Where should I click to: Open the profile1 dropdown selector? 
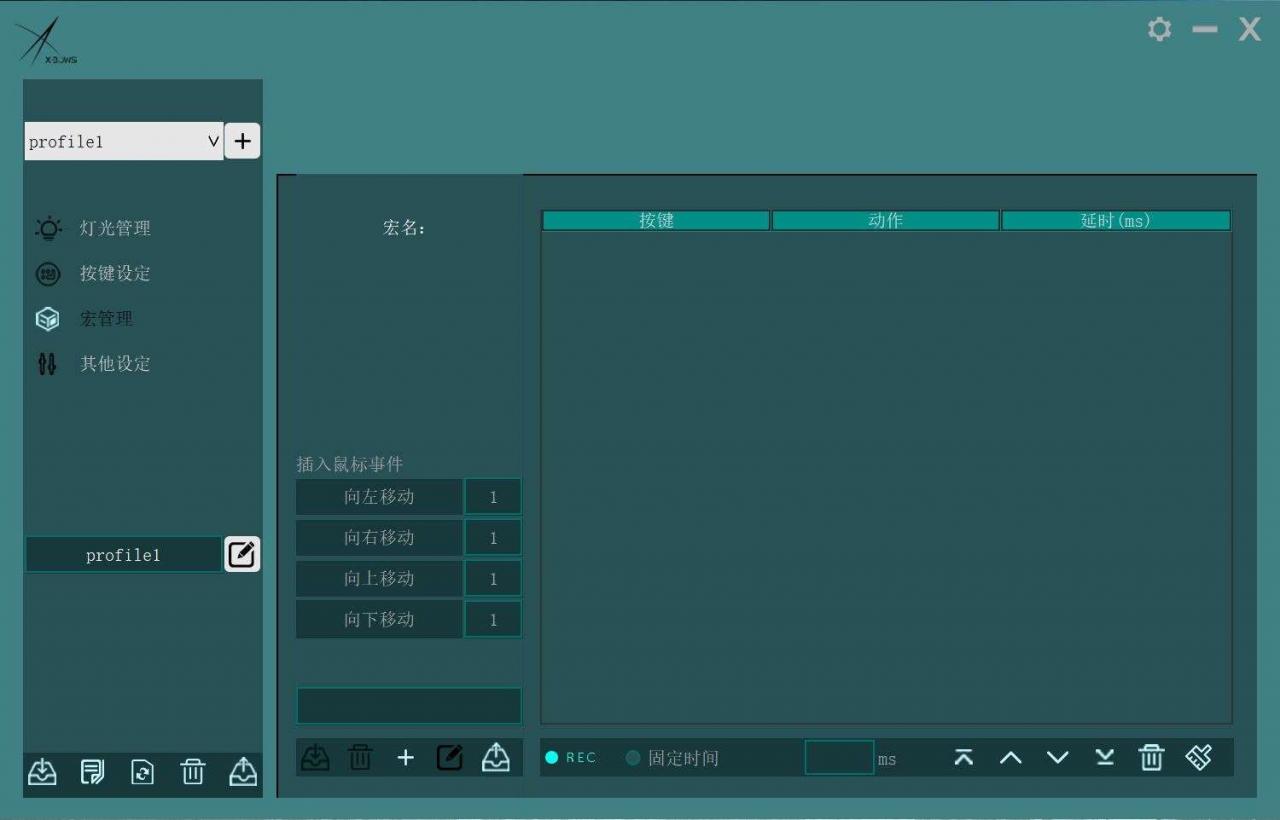[124, 141]
